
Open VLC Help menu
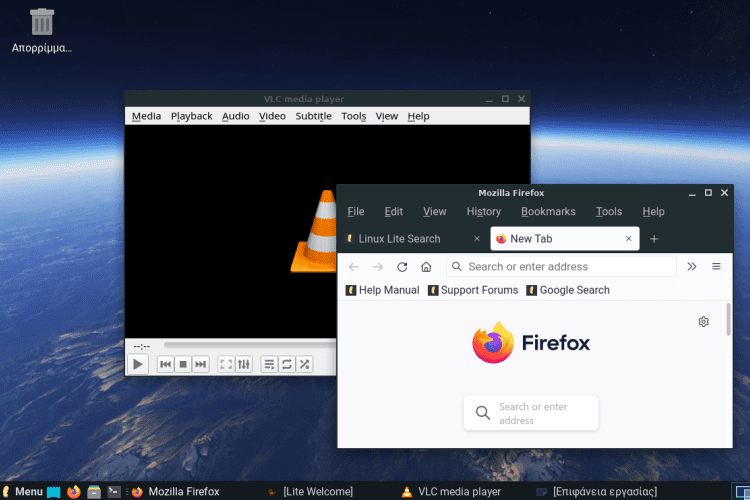coord(419,116)
